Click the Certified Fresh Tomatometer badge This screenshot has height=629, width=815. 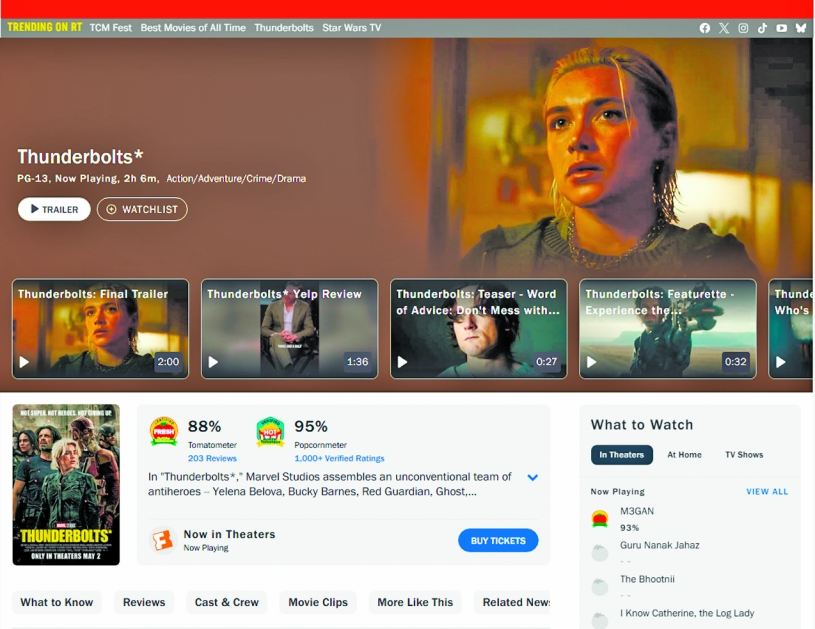tap(164, 431)
